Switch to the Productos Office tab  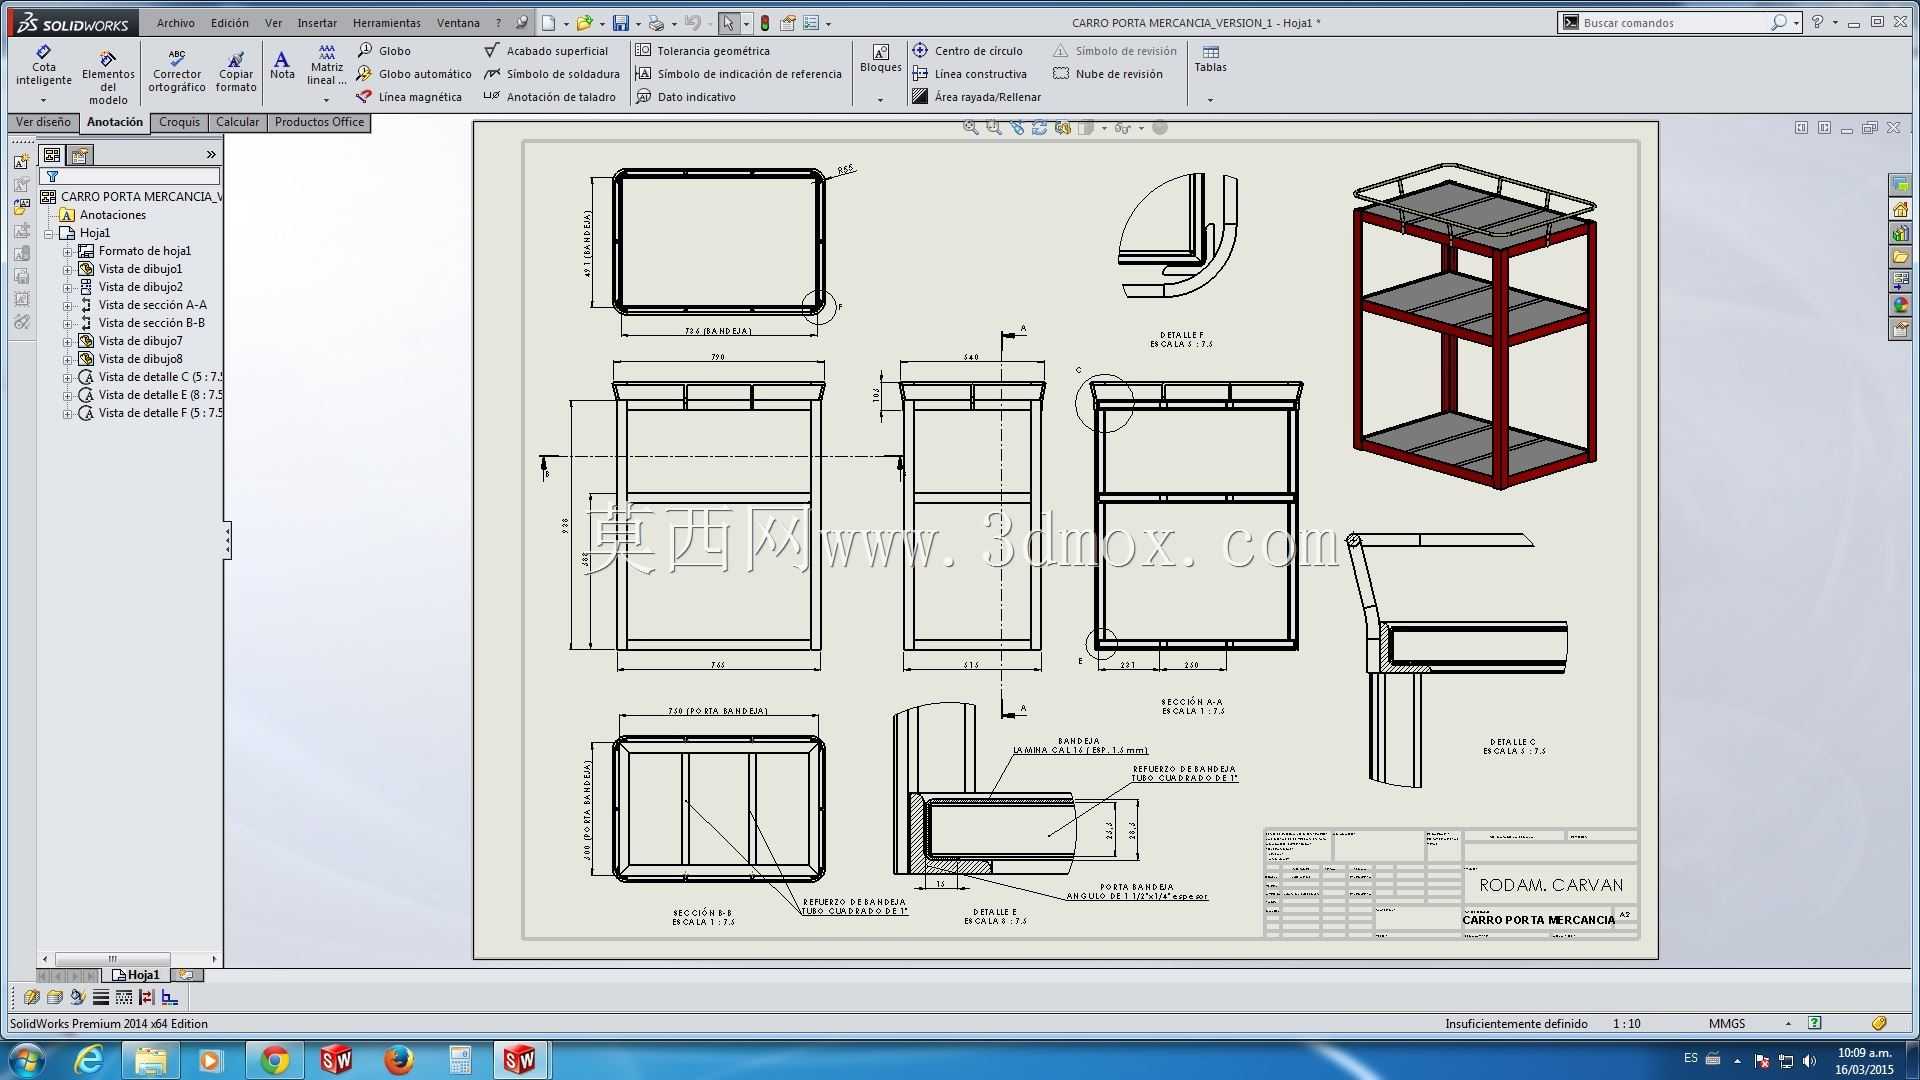click(x=320, y=123)
